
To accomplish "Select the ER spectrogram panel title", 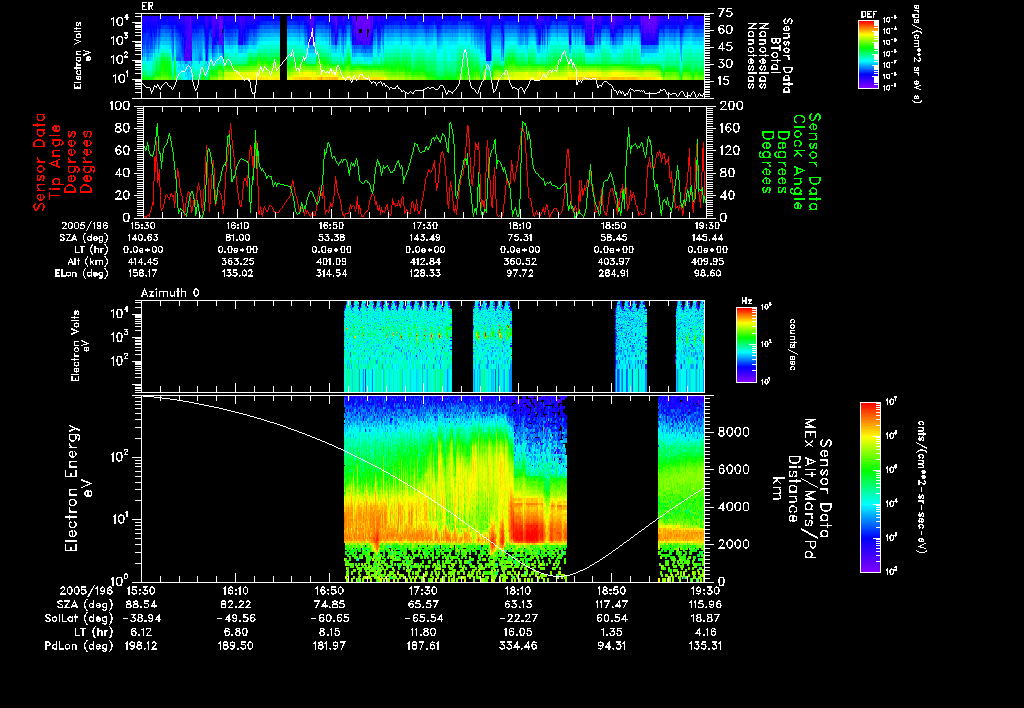I will pos(147,6).
